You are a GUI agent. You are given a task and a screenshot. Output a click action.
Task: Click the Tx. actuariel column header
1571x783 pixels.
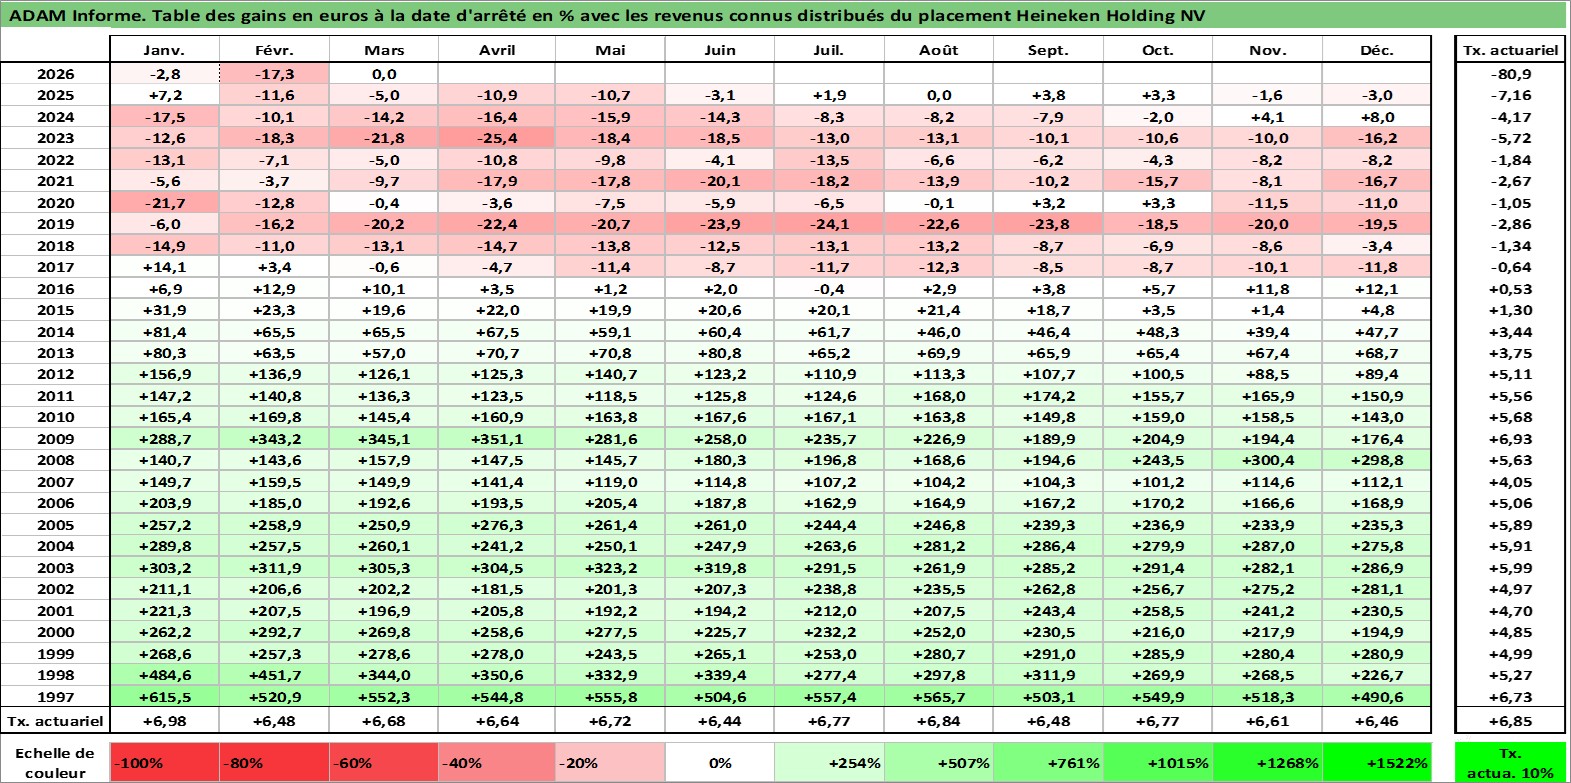pyautogui.click(x=1510, y=50)
